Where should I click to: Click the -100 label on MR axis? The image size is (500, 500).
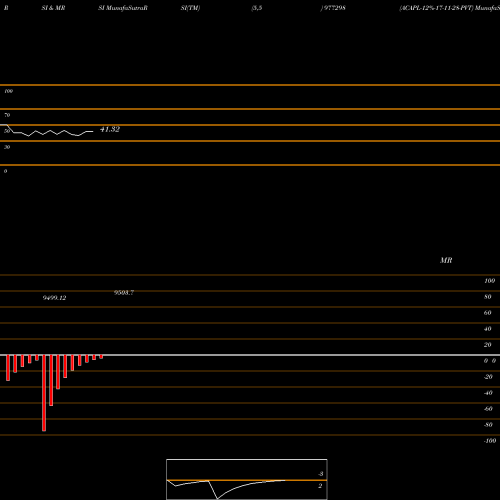coord(490,441)
